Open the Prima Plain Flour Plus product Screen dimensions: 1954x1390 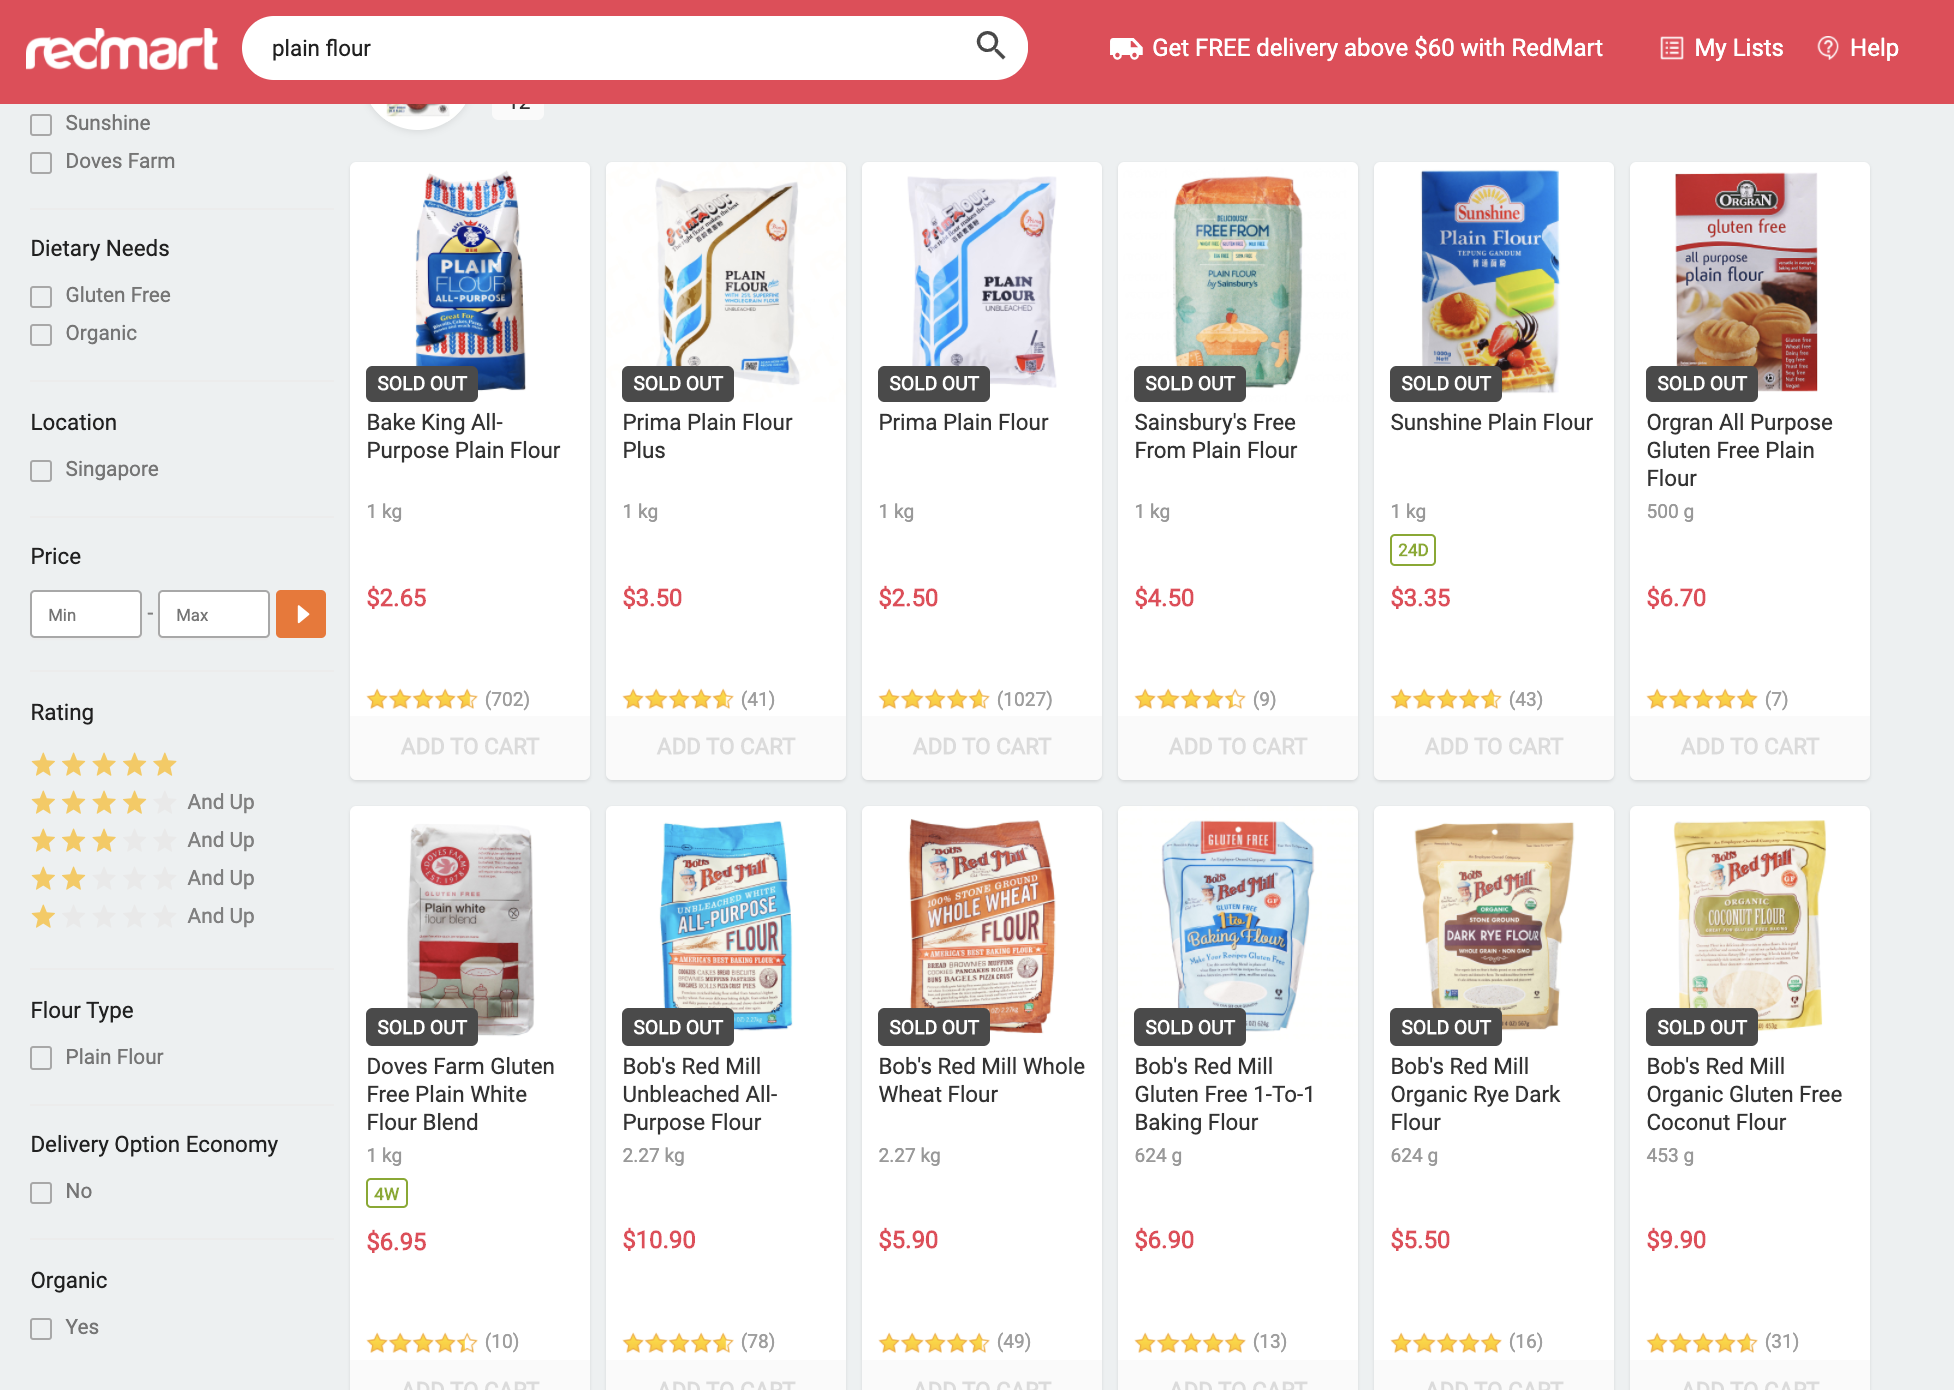click(707, 436)
